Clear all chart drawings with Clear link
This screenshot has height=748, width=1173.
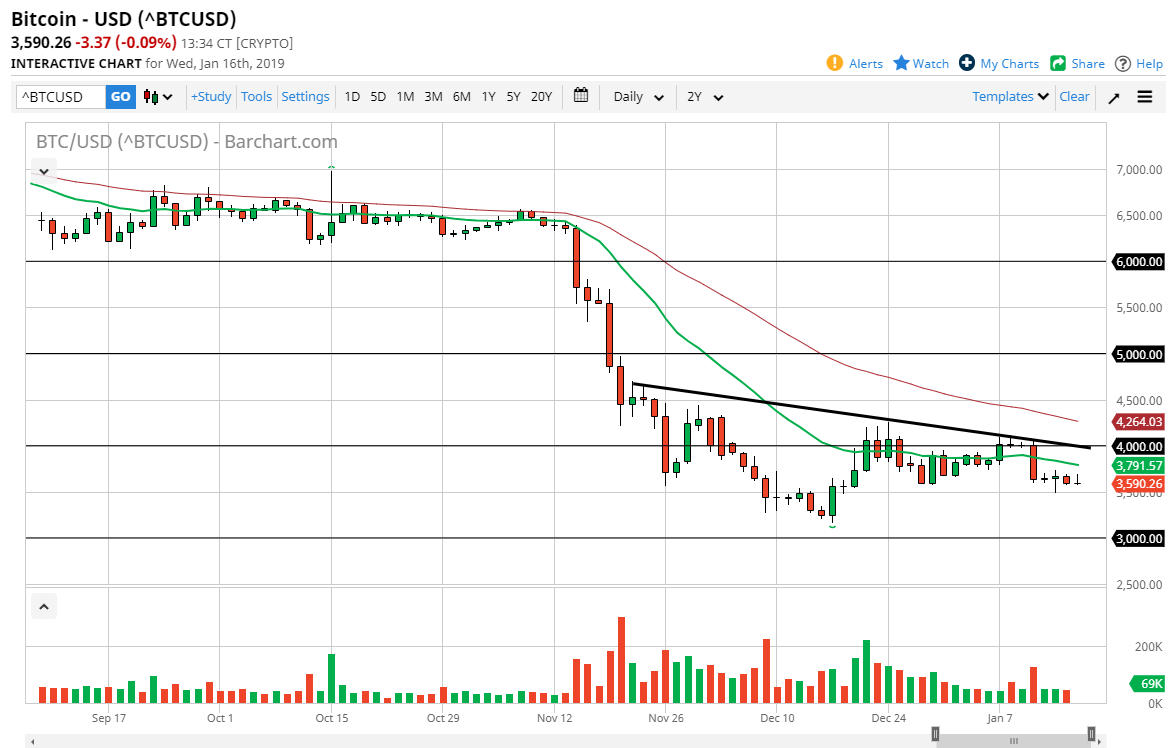tap(1074, 96)
